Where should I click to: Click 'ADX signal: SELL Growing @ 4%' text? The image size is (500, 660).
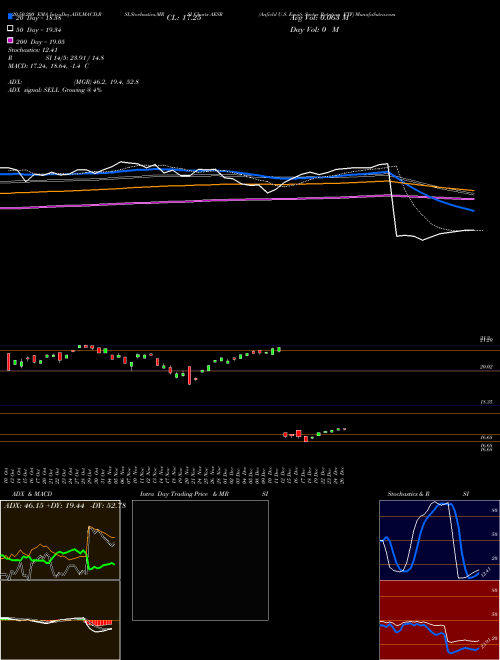(55, 90)
